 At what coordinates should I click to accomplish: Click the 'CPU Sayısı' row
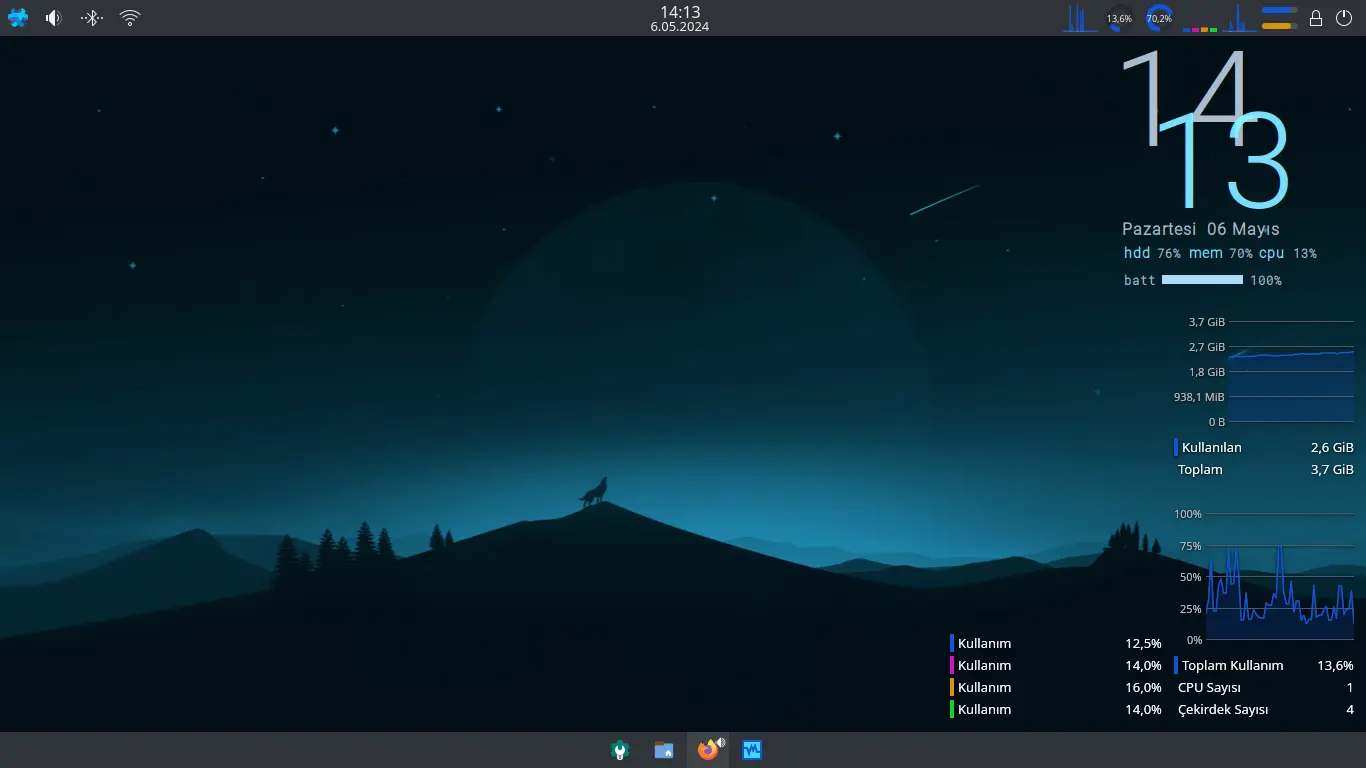(1264, 687)
